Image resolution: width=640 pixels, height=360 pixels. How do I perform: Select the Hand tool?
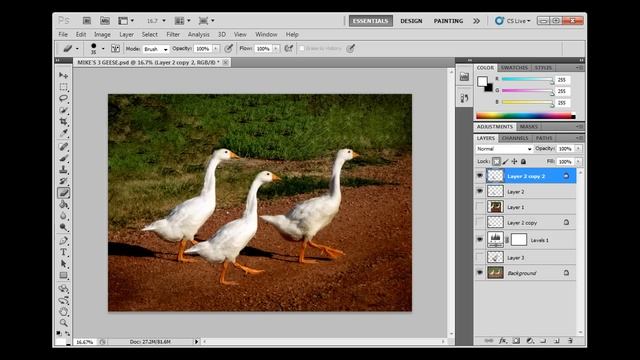pyautogui.click(x=63, y=312)
